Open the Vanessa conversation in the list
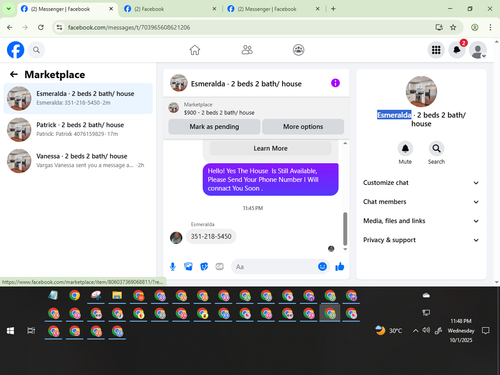Viewport: 500px width, 375px height. (78, 161)
